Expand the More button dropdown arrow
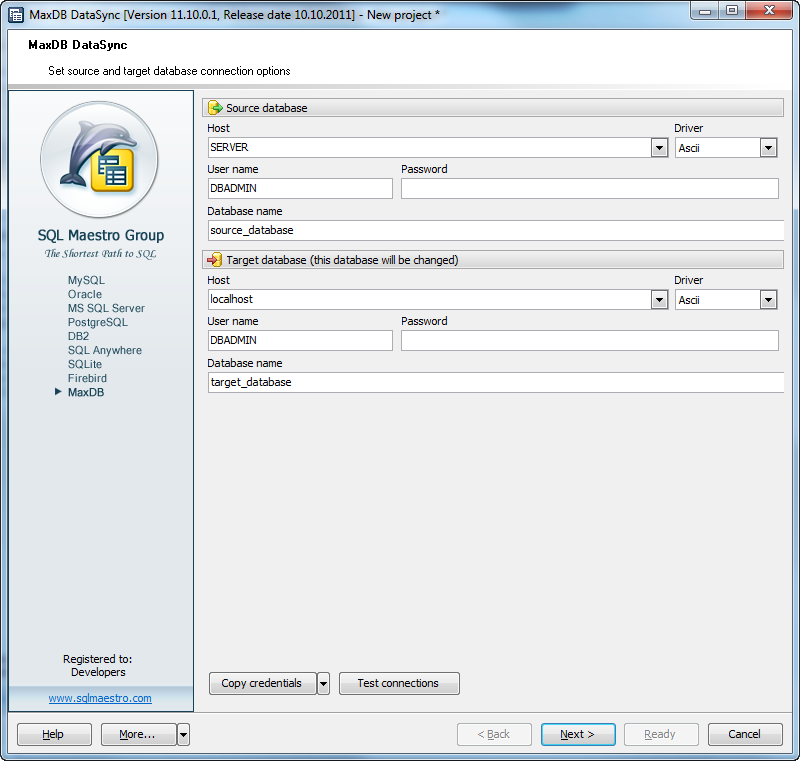 [x=183, y=734]
